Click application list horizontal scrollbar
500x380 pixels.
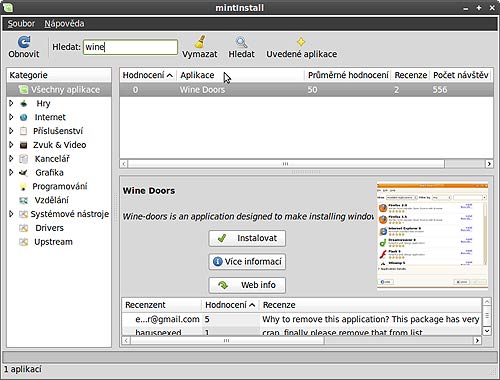286,164
